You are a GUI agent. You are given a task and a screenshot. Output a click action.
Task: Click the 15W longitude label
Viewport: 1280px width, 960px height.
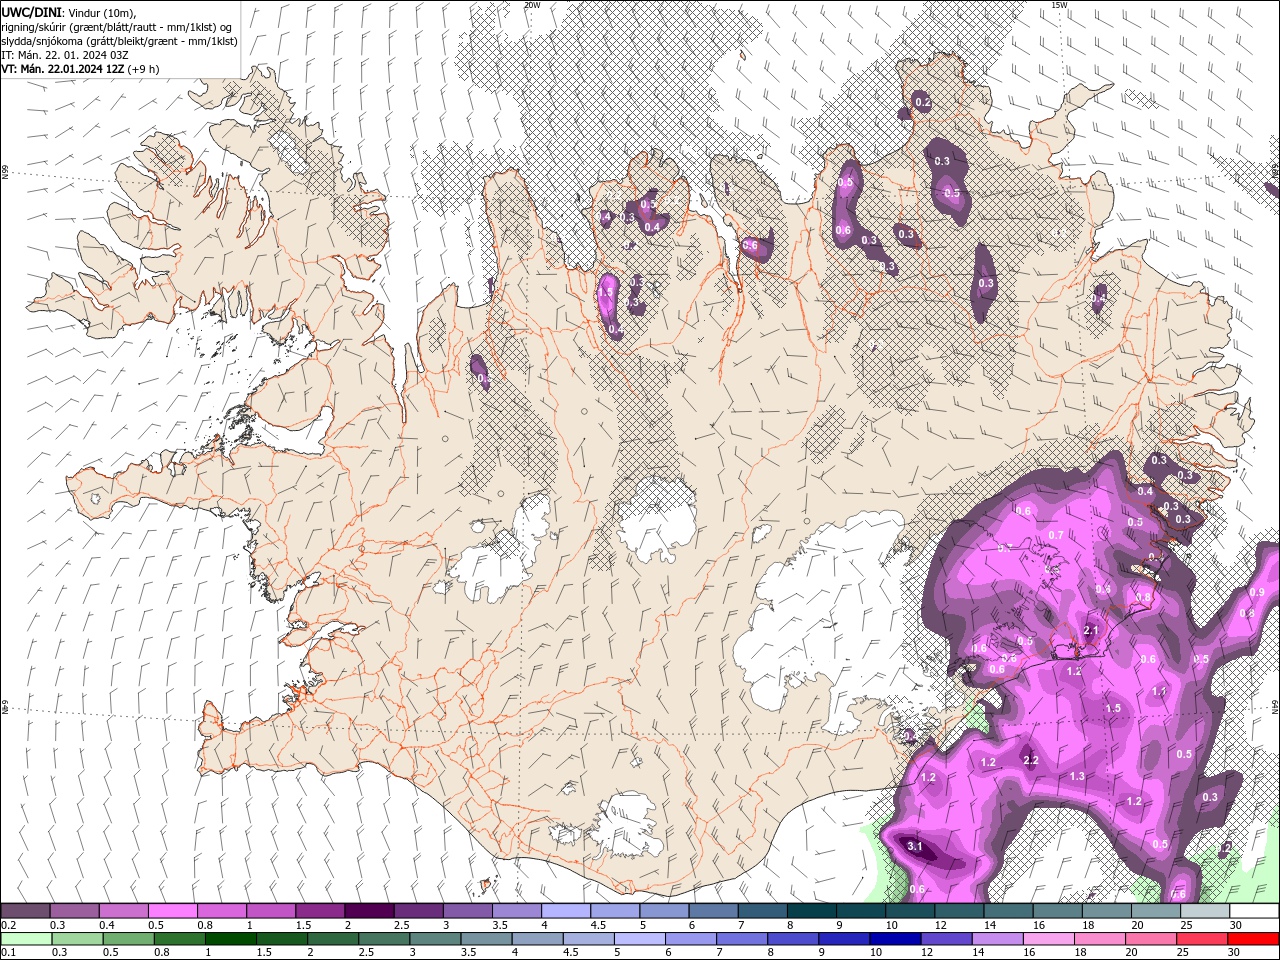[1059, 5]
